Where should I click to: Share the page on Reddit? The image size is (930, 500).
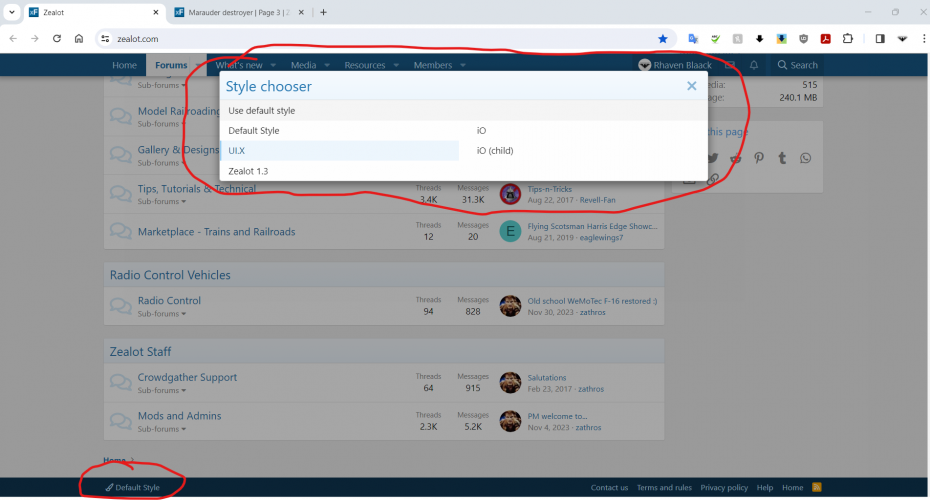click(735, 158)
